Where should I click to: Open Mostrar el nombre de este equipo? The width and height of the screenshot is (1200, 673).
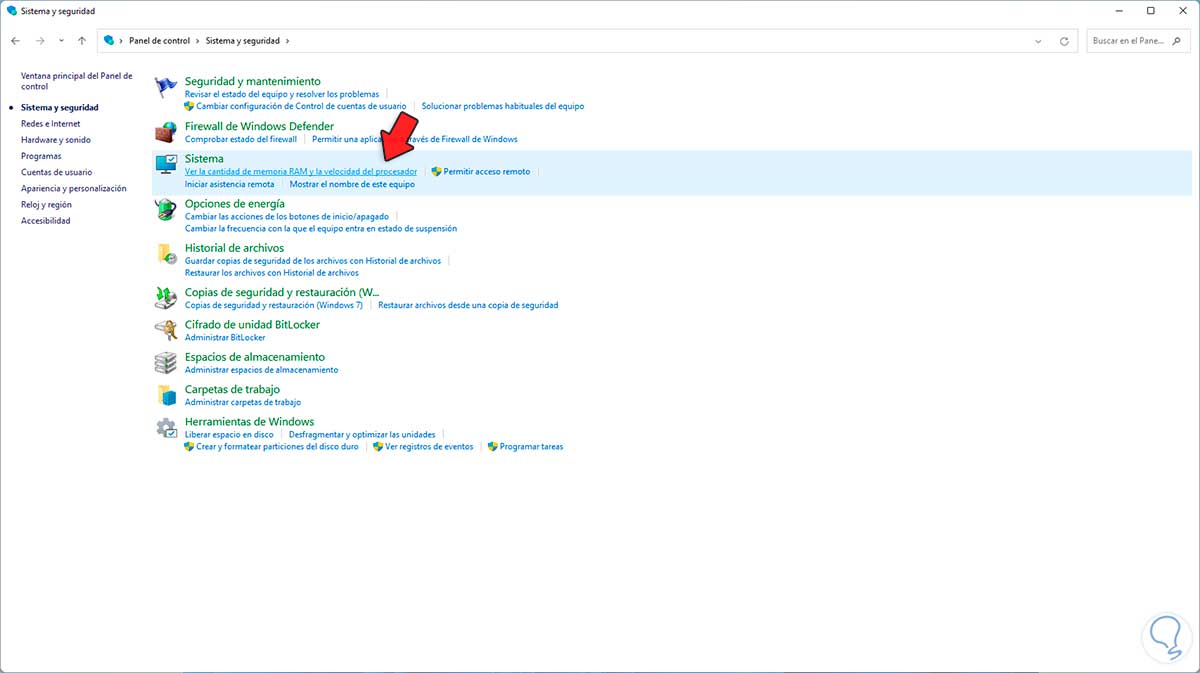click(352, 184)
